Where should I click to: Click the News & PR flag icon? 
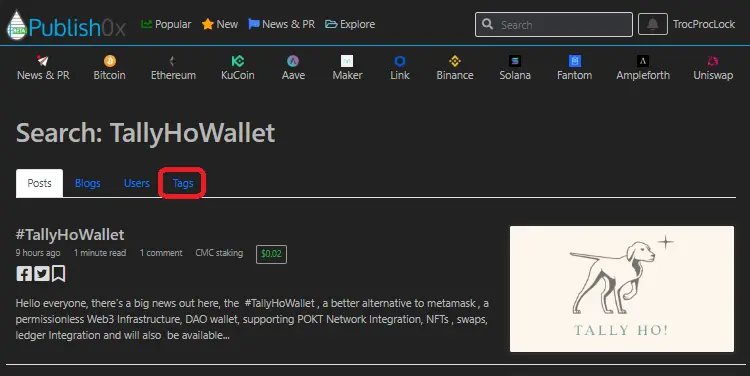click(x=254, y=24)
